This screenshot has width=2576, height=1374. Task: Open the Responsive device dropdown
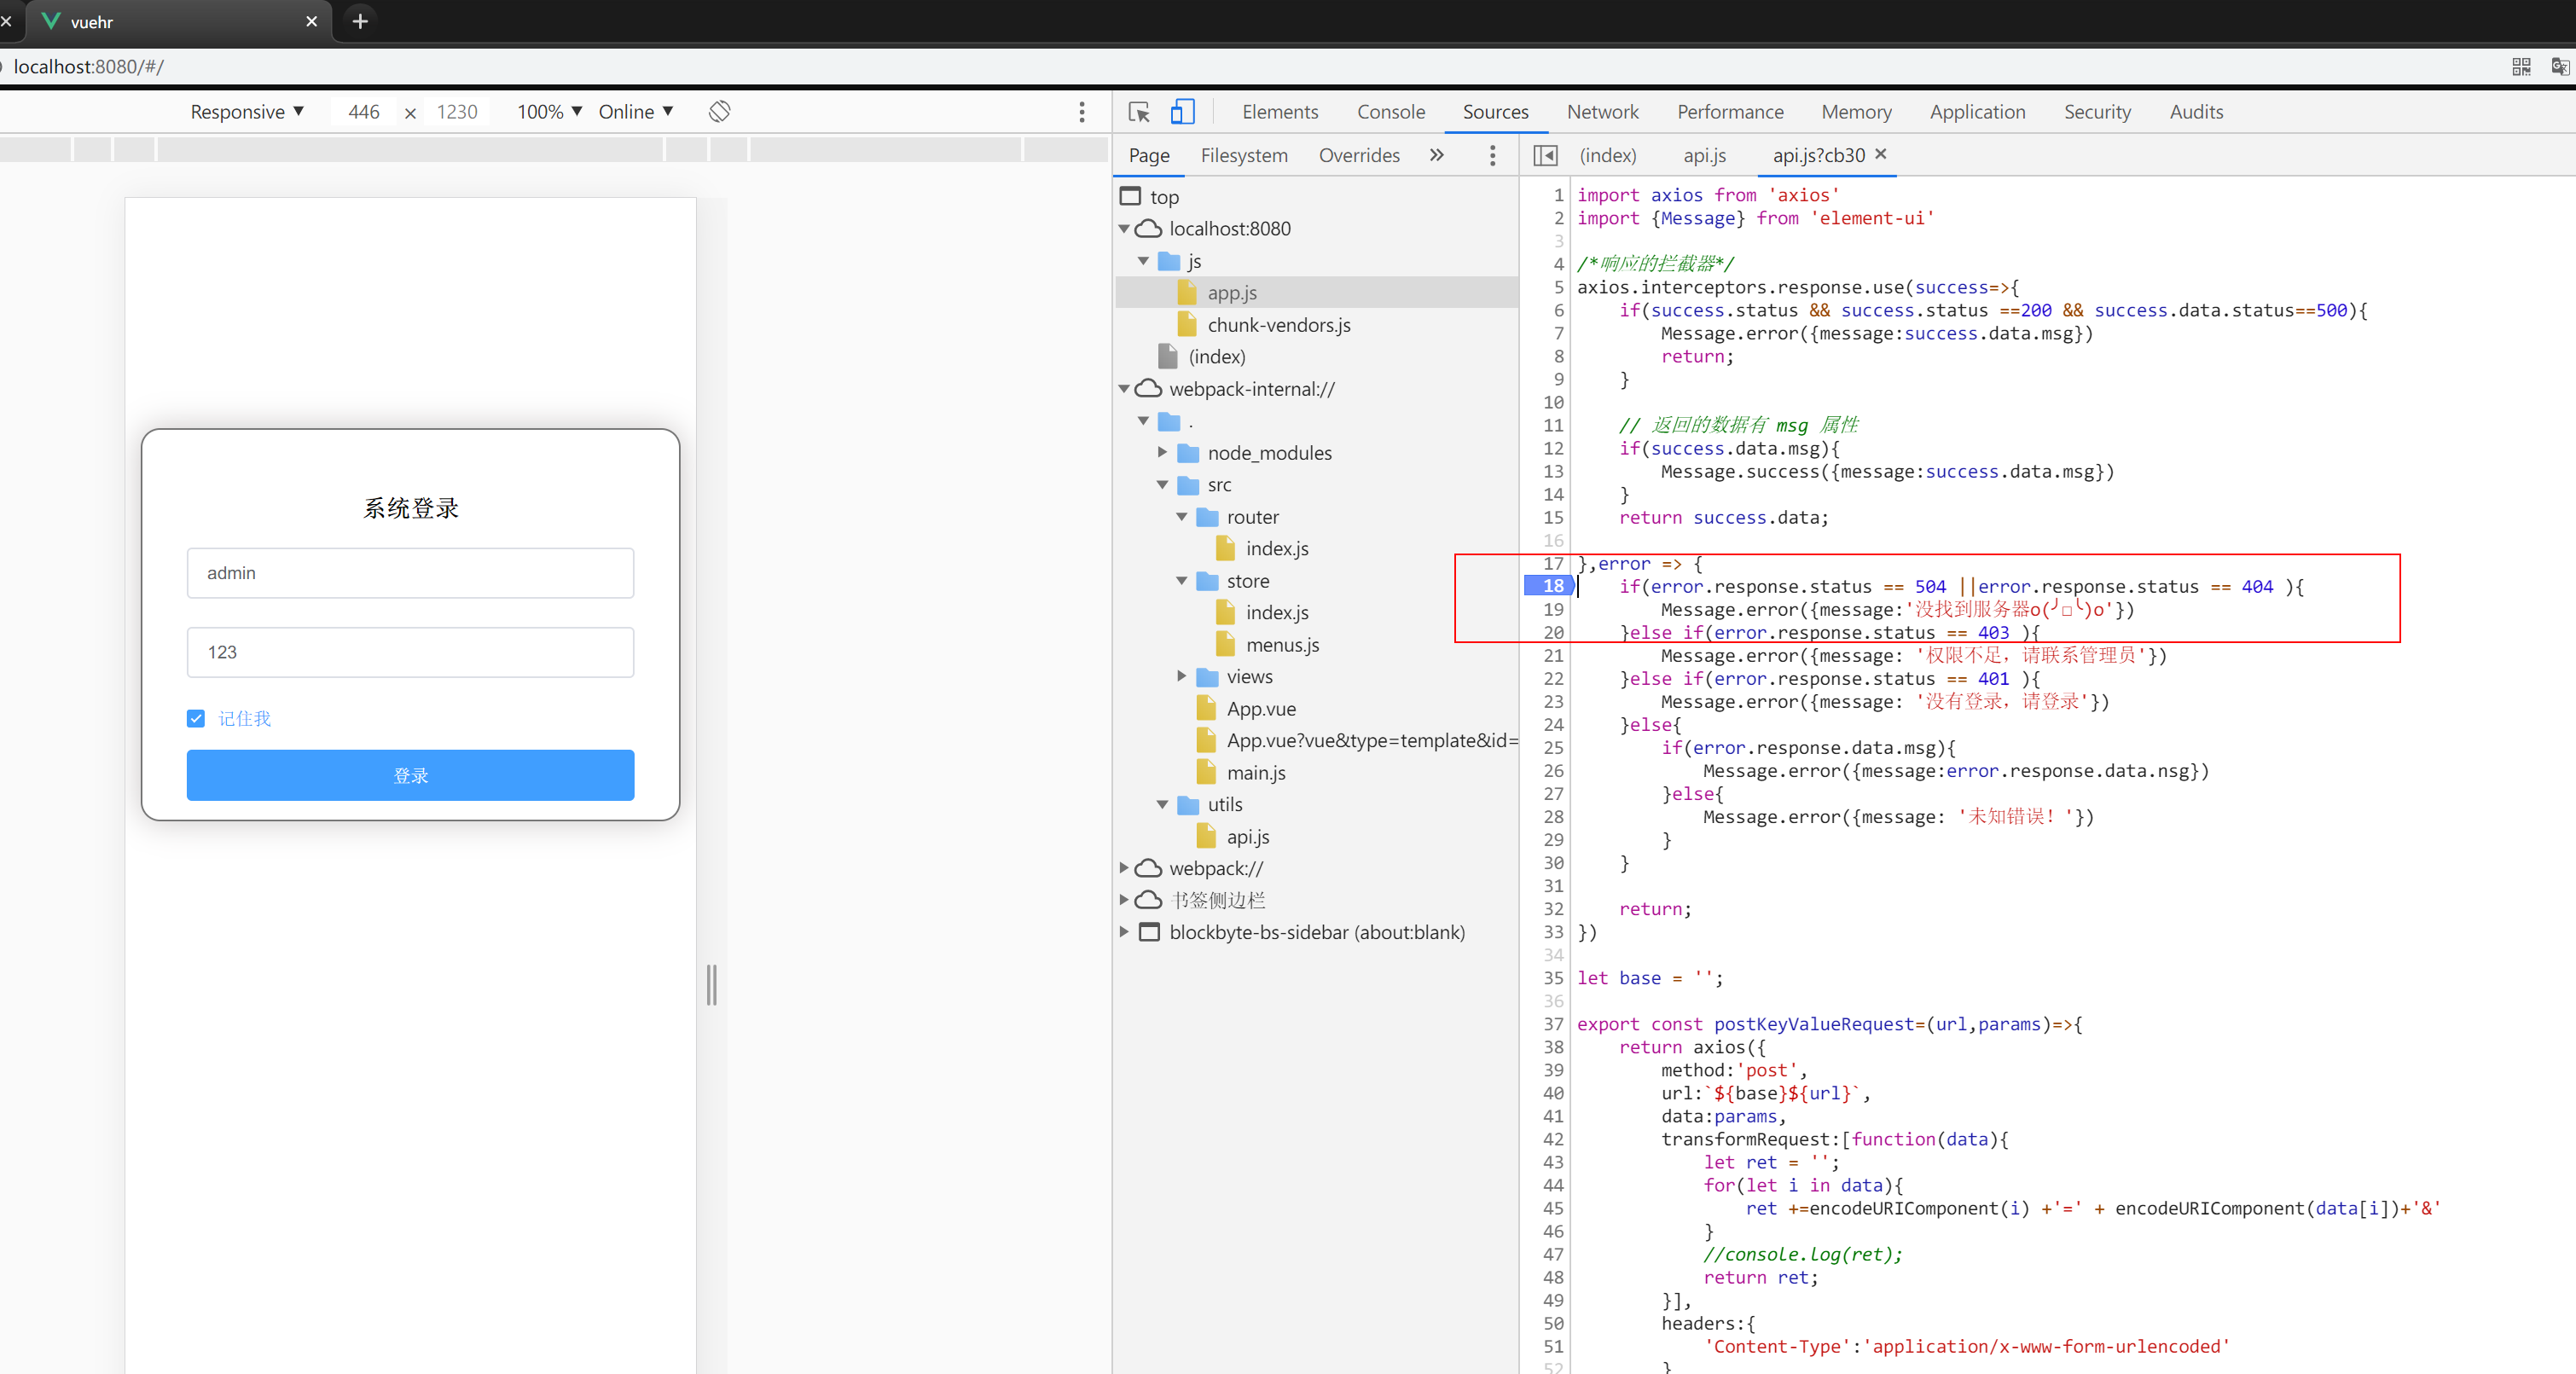pos(246,112)
